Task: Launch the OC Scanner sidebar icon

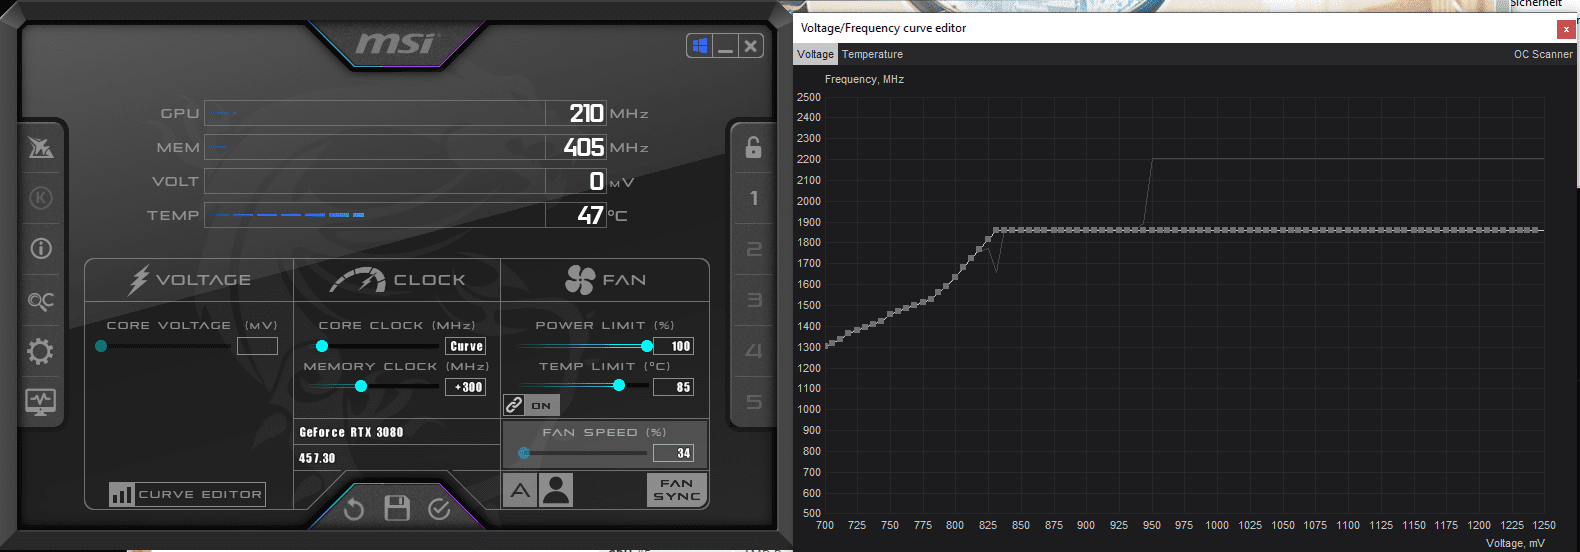Action: [41, 300]
